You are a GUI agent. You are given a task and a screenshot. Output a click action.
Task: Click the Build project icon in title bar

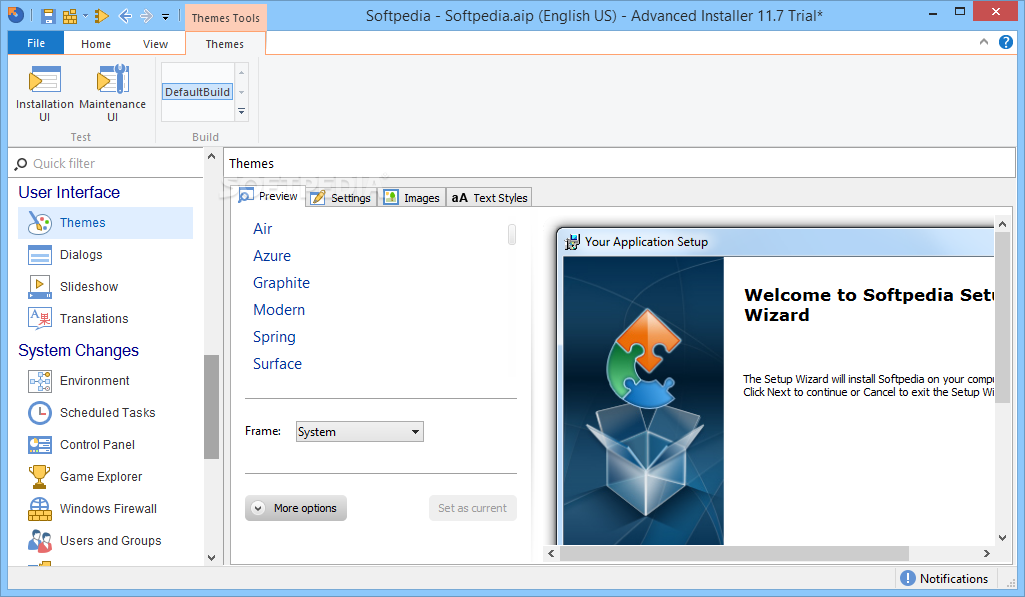click(x=69, y=16)
